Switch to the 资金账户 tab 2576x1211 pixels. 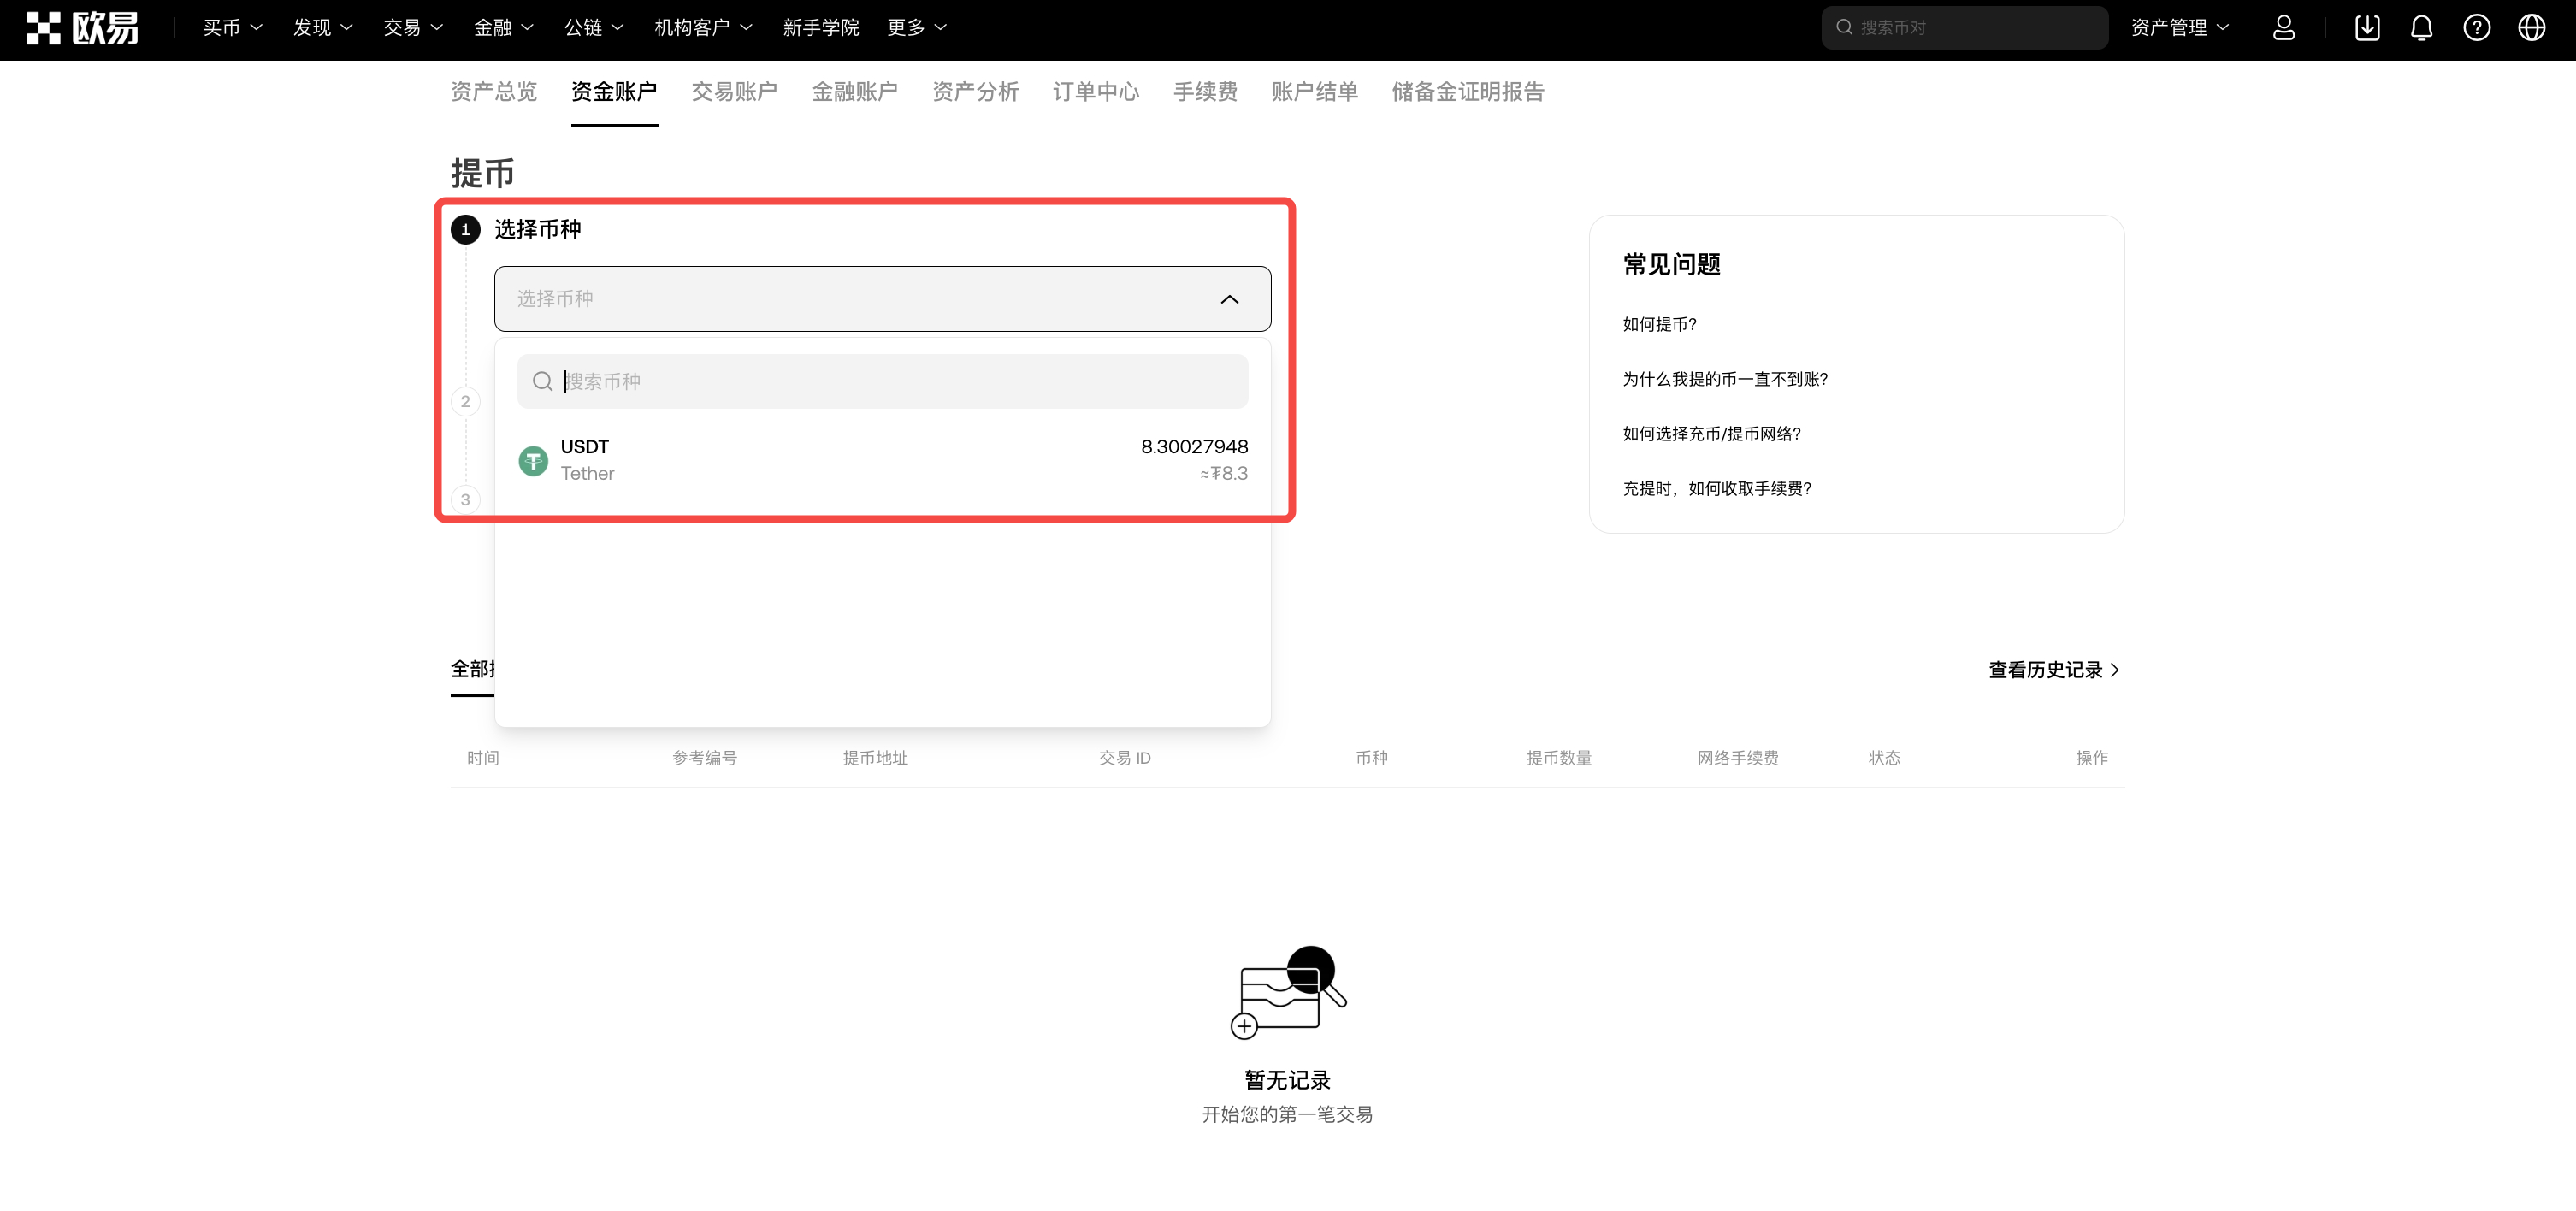614,92
